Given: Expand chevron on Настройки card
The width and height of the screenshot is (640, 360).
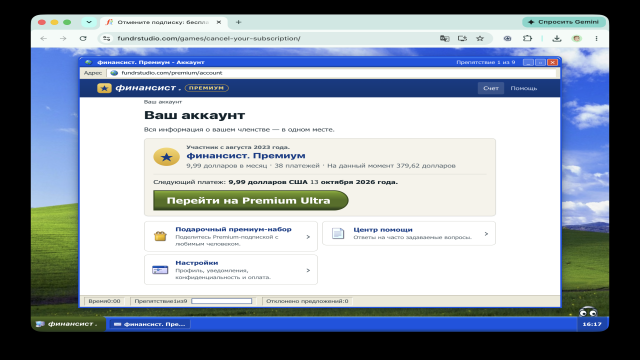Looking at the screenshot, I should [x=308, y=270].
